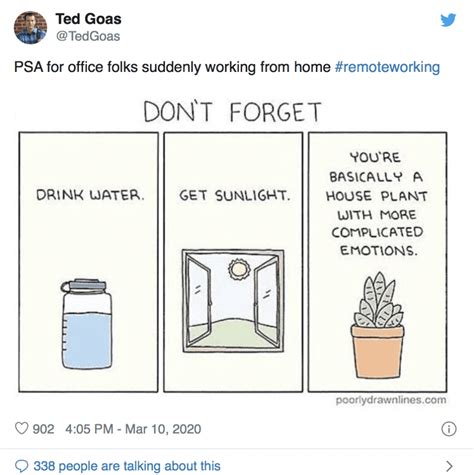
Task: Open the #remoteworking hashtag
Action: pyautogui.click(x=387, y=67)
